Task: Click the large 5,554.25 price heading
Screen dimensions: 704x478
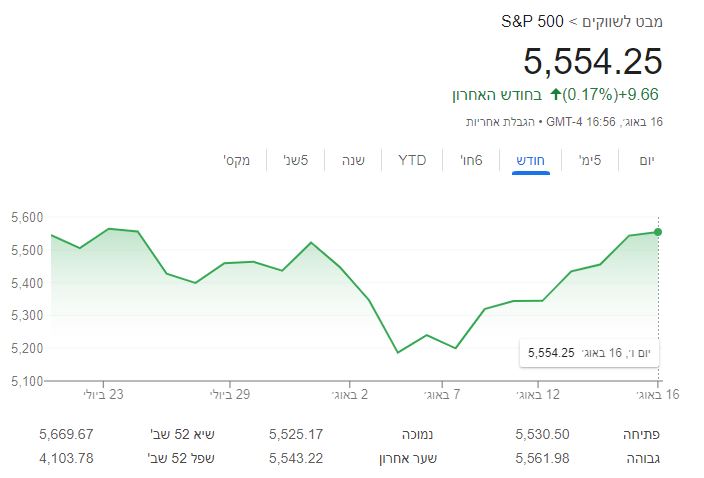Action: click(x=593, y=62)
